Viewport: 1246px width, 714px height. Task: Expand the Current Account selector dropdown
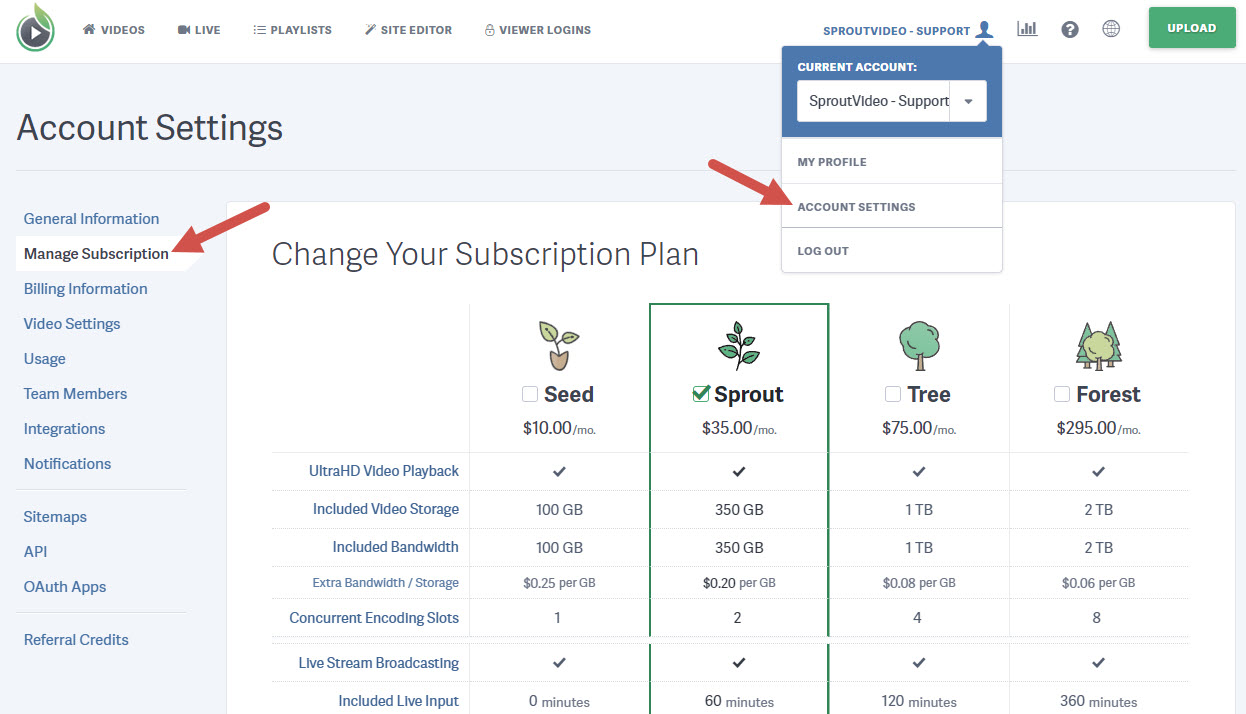(x=967, y=101)
